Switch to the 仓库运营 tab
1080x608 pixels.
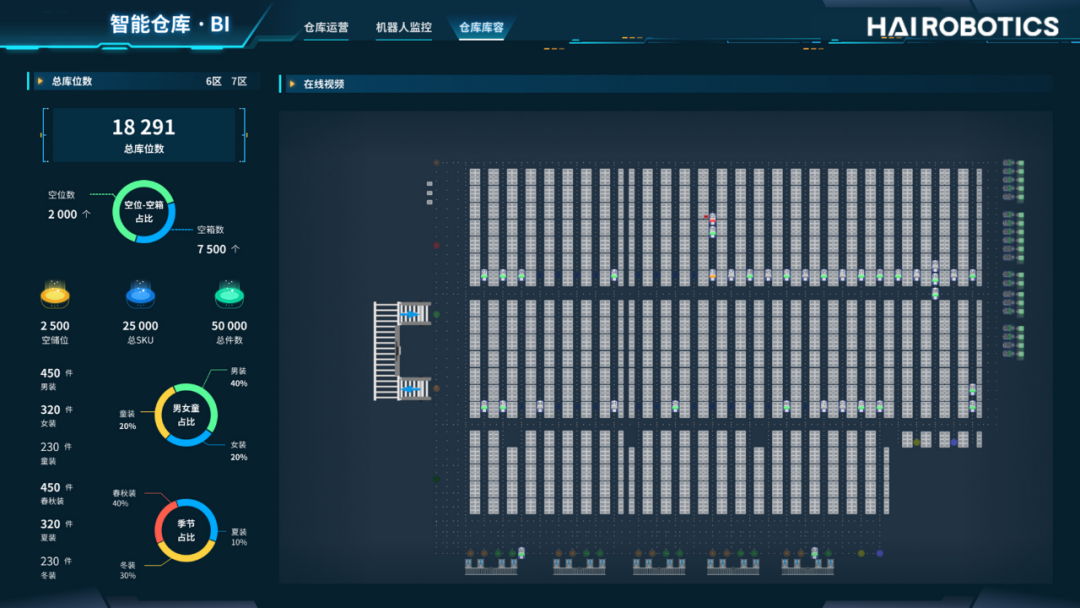point(326,28)
